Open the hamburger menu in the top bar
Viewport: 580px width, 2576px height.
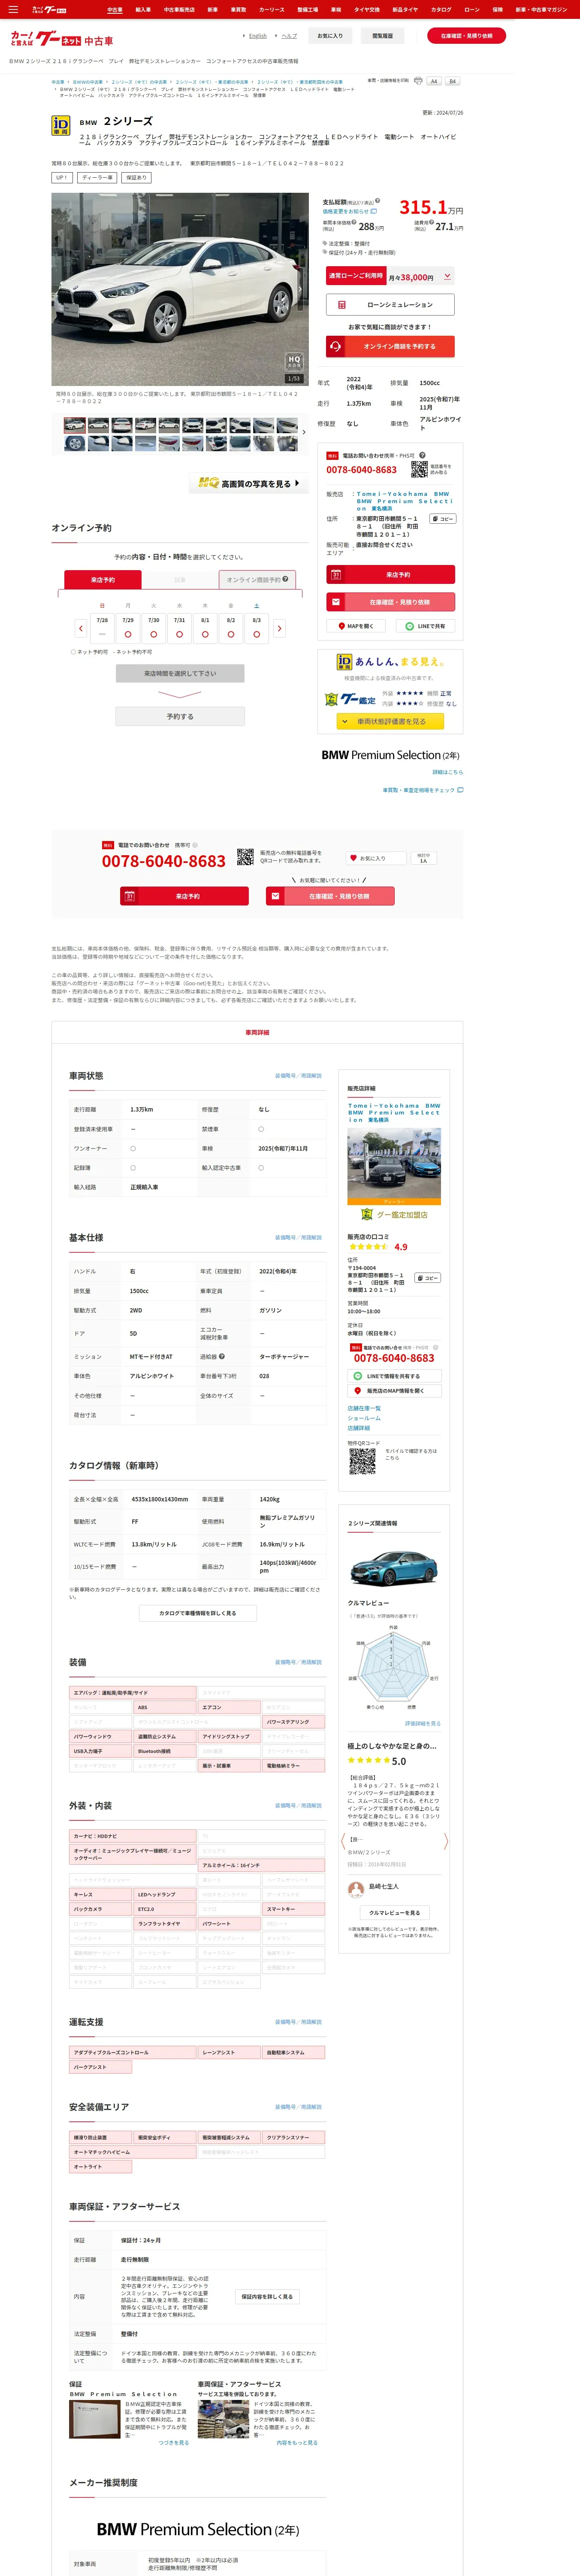click(x=12, y=10)
